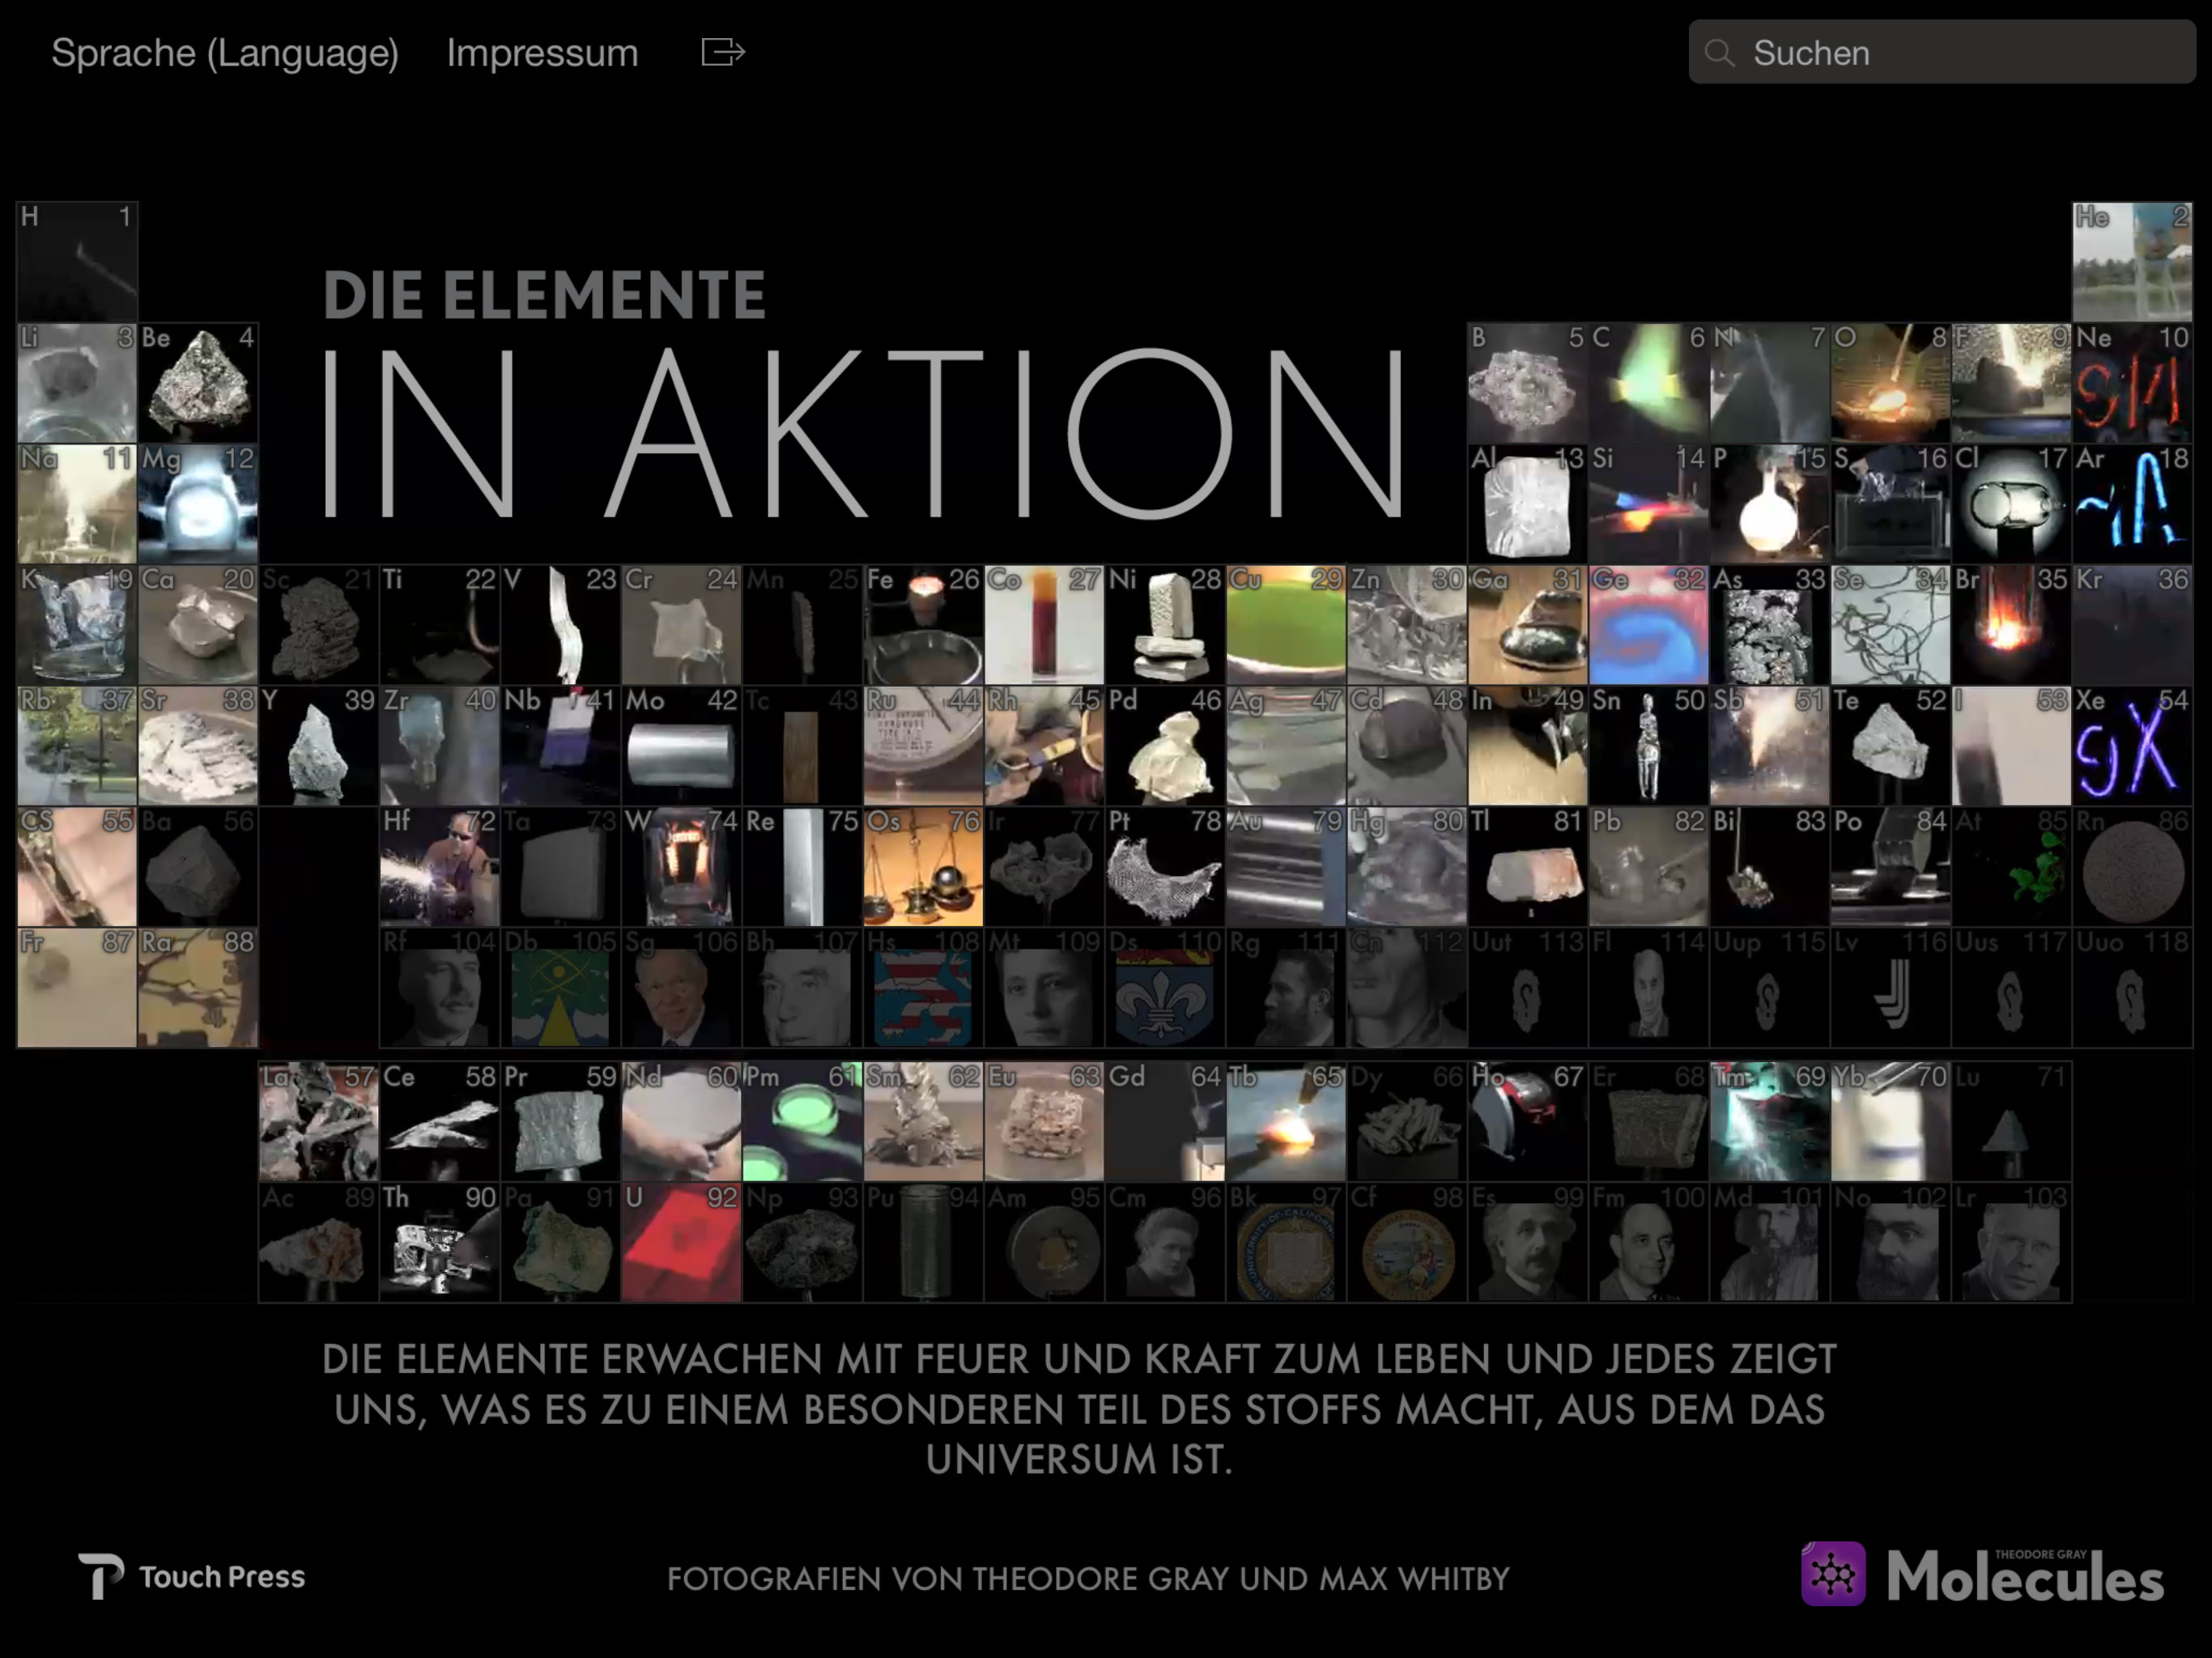Select the Magnesium (Mg 12) tile
This screenshot has height=1658, width=2212.
click(198, 504)
